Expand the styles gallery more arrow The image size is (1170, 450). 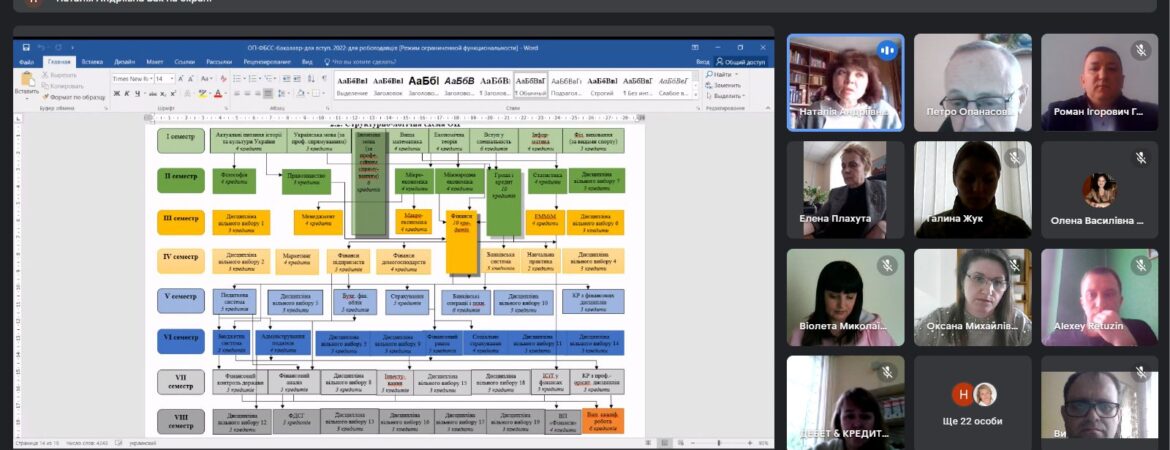696,95
